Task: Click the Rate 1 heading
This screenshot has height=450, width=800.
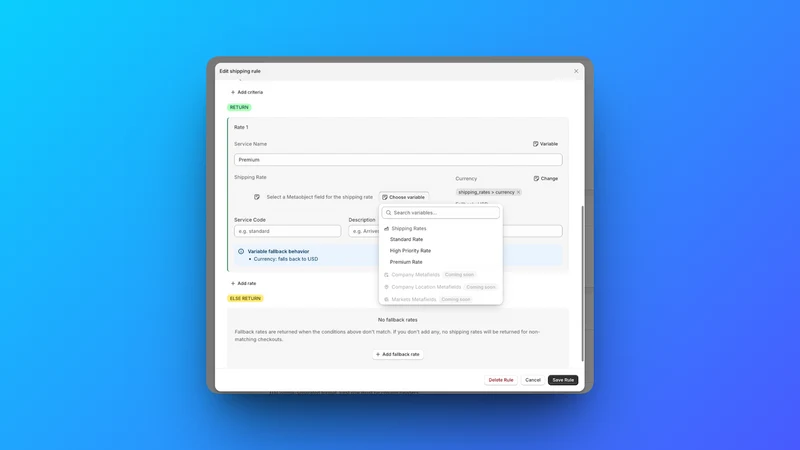Action: (x=241, y=127)
